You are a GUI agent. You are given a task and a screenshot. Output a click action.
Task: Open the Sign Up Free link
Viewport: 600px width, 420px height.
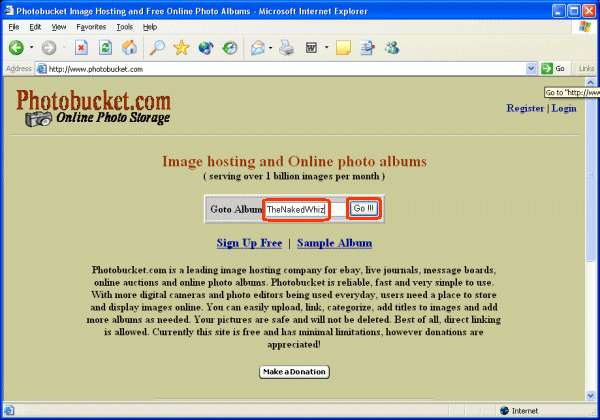tap(249, 243)
